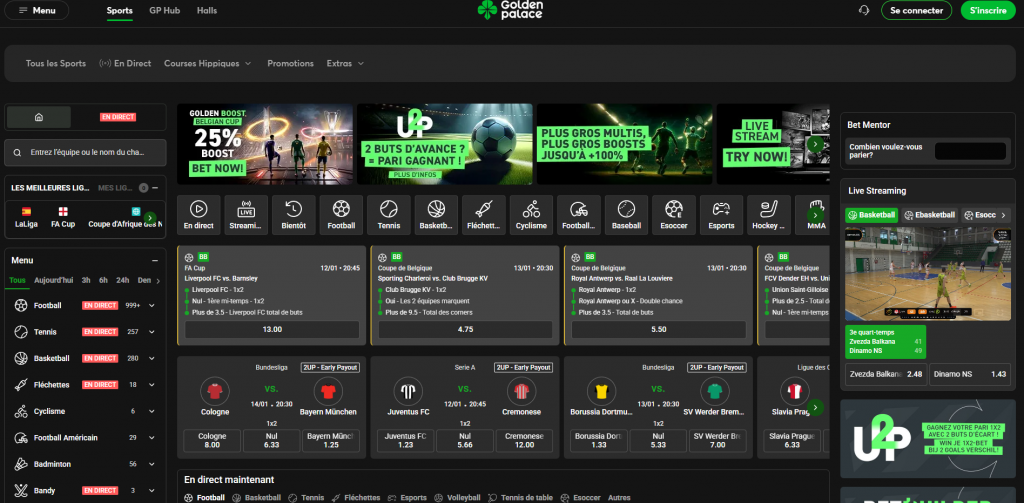Click the customer support headset icon
The height and width of the screenshot is (503, 1024).
(x=864, y=10)
